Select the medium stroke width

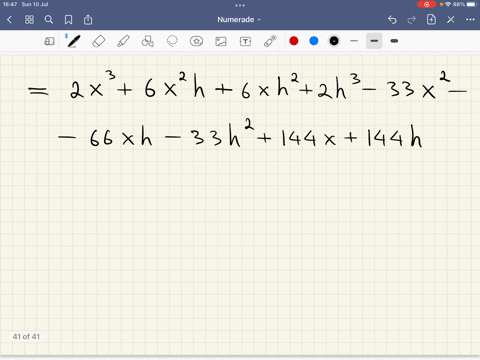tap(374, 41)
